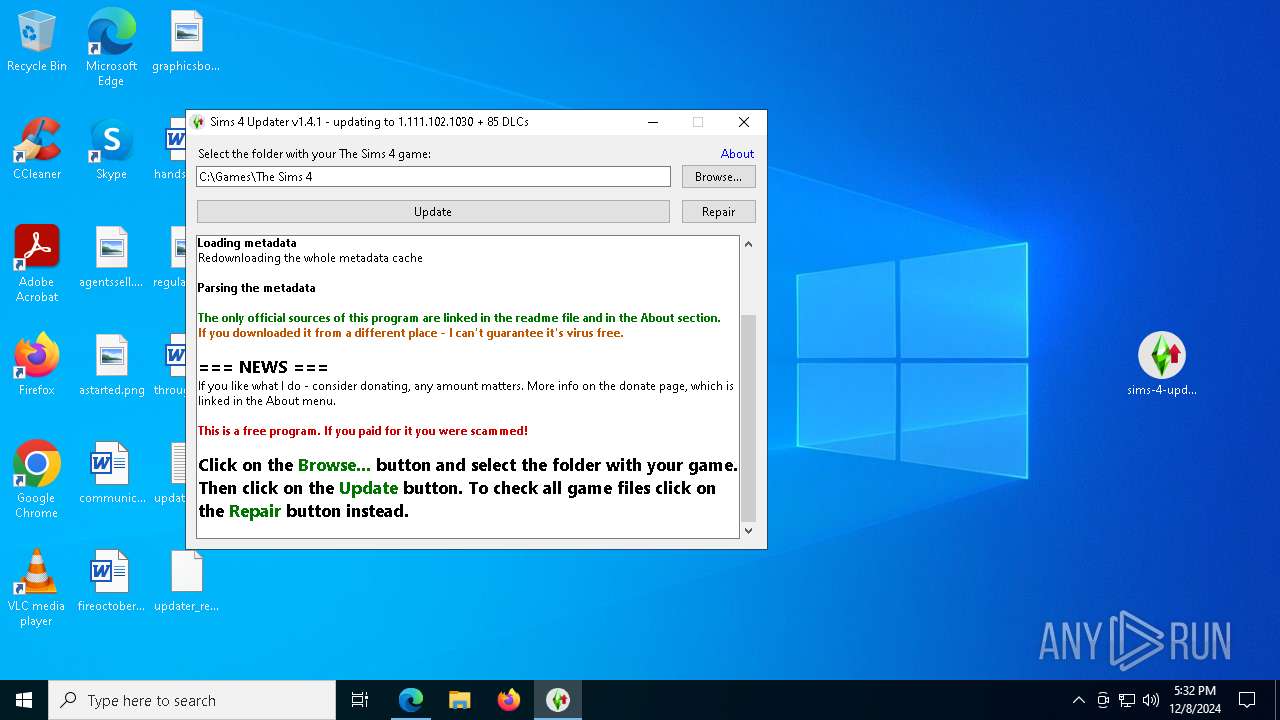Activate Sims 4 Updater taskbar icon
Image resolution: width=1280 pixels, height=720 pixels.
[x=558, y=700]
